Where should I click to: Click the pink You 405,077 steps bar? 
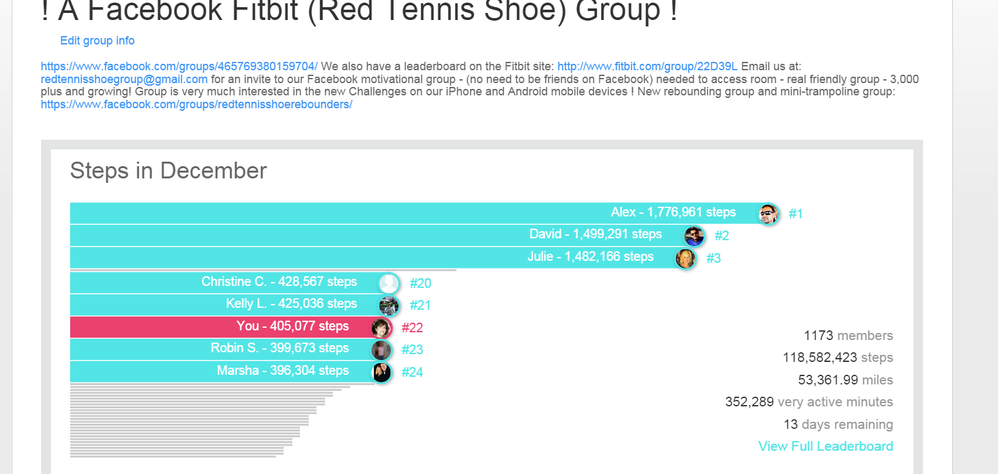coord(225,326)
